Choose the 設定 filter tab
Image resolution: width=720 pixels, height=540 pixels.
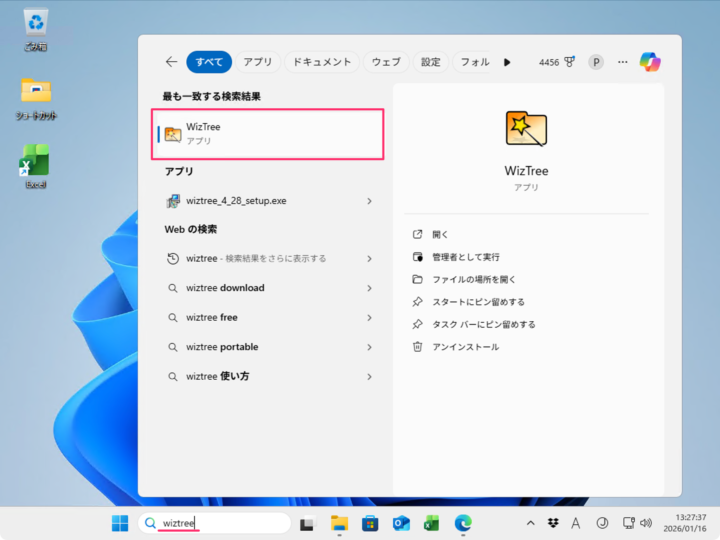click(x=430, y=62)
